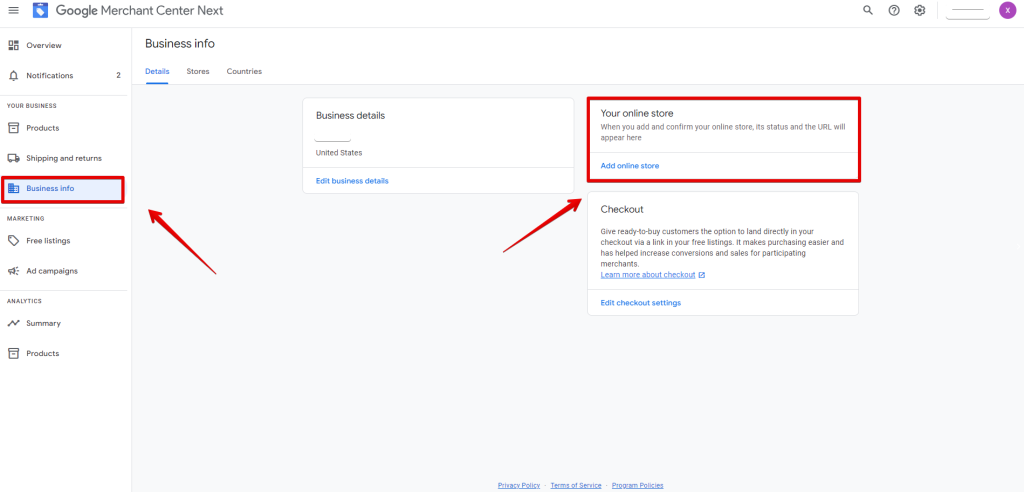Click the Free listings tag icon
The image size is (1024, 492).
(13, 240)
